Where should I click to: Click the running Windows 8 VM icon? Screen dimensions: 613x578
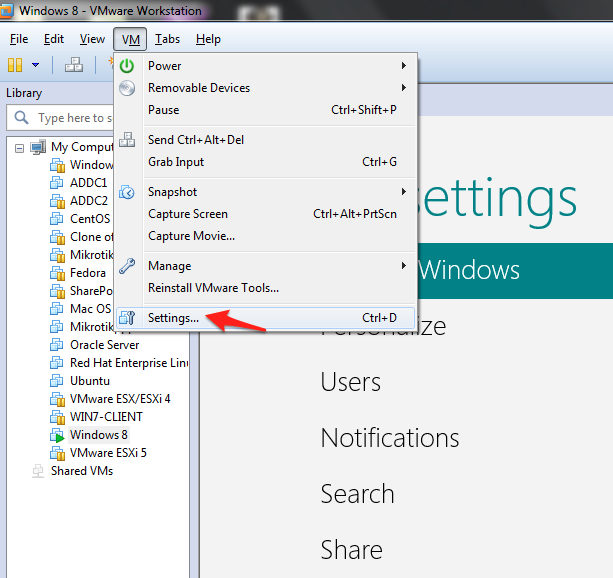[x=57, y=435]
